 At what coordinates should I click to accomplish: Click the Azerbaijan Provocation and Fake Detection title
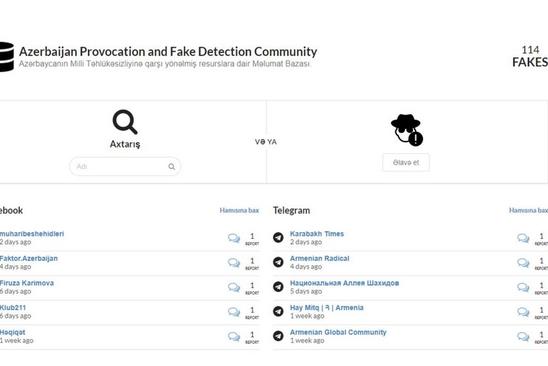point(168,51)
